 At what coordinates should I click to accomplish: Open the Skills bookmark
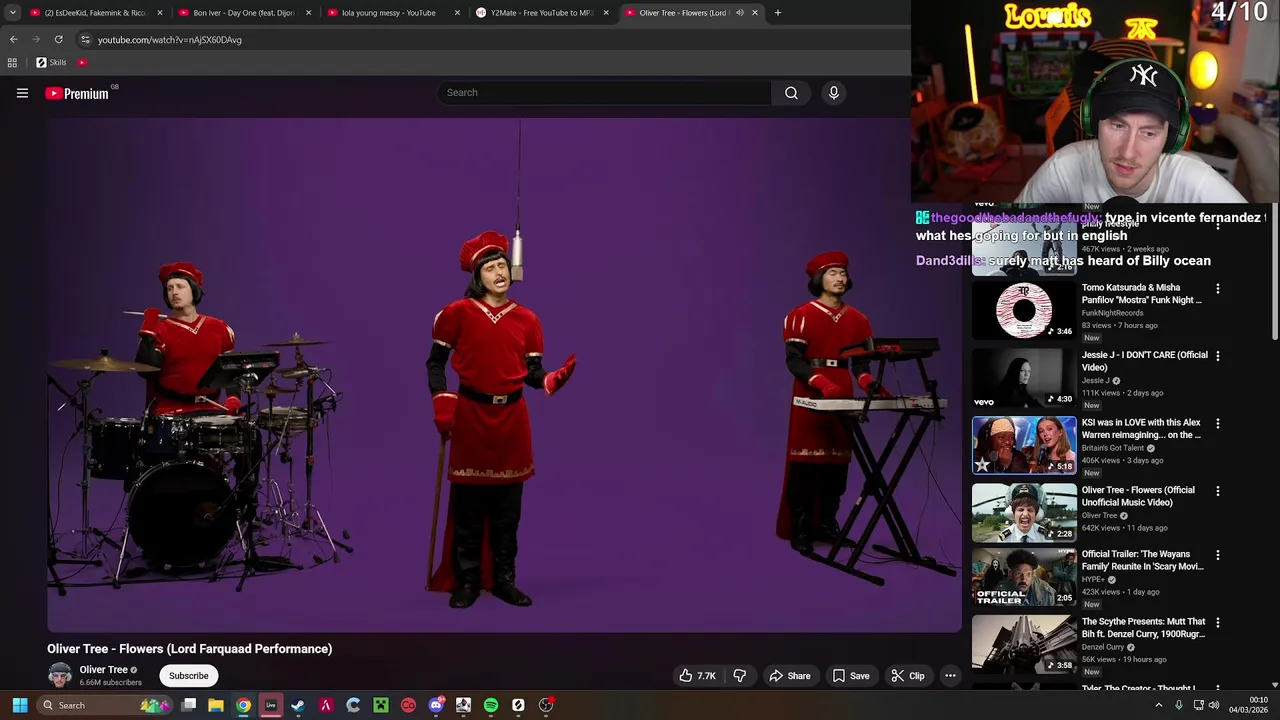click(51, 62)
